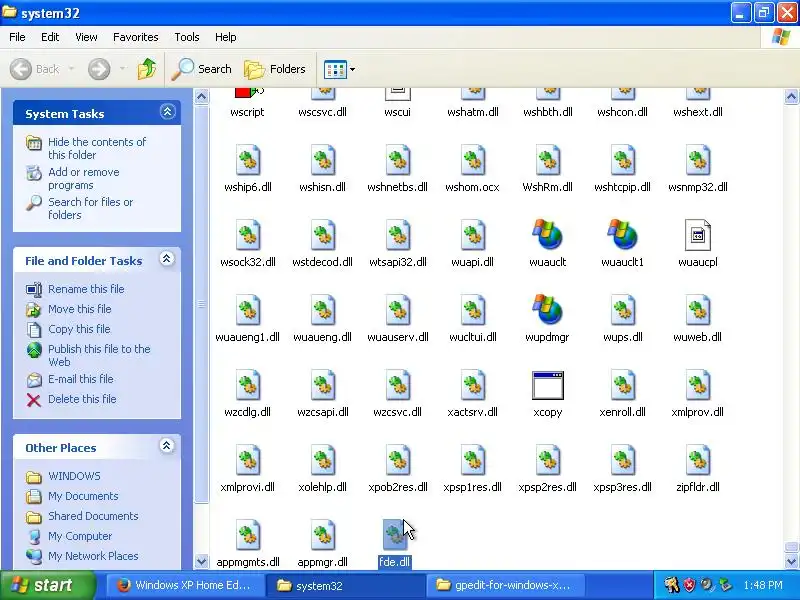This screenshot has width=800, height=600.
Task: Click Rename this file link
Action: (x=86, y=289)
